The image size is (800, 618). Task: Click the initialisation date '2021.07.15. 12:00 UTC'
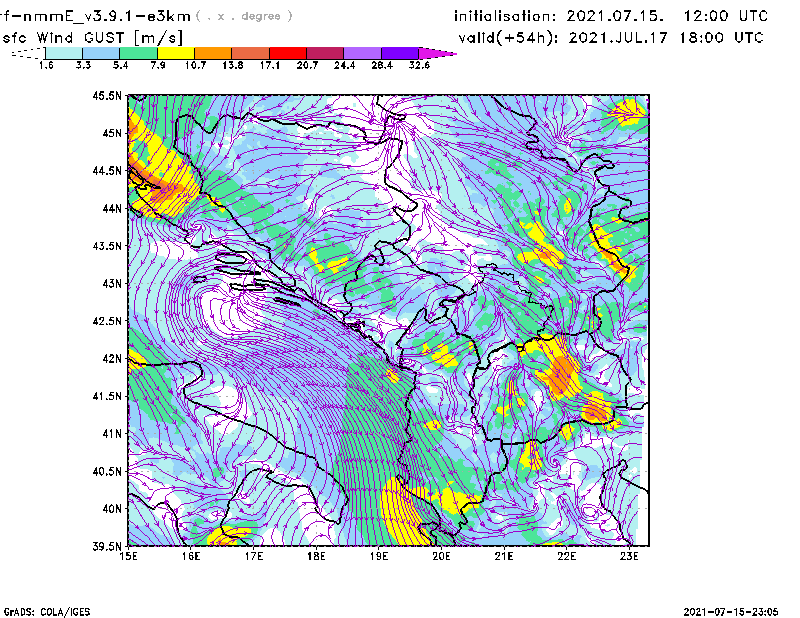tap(667, 16)
